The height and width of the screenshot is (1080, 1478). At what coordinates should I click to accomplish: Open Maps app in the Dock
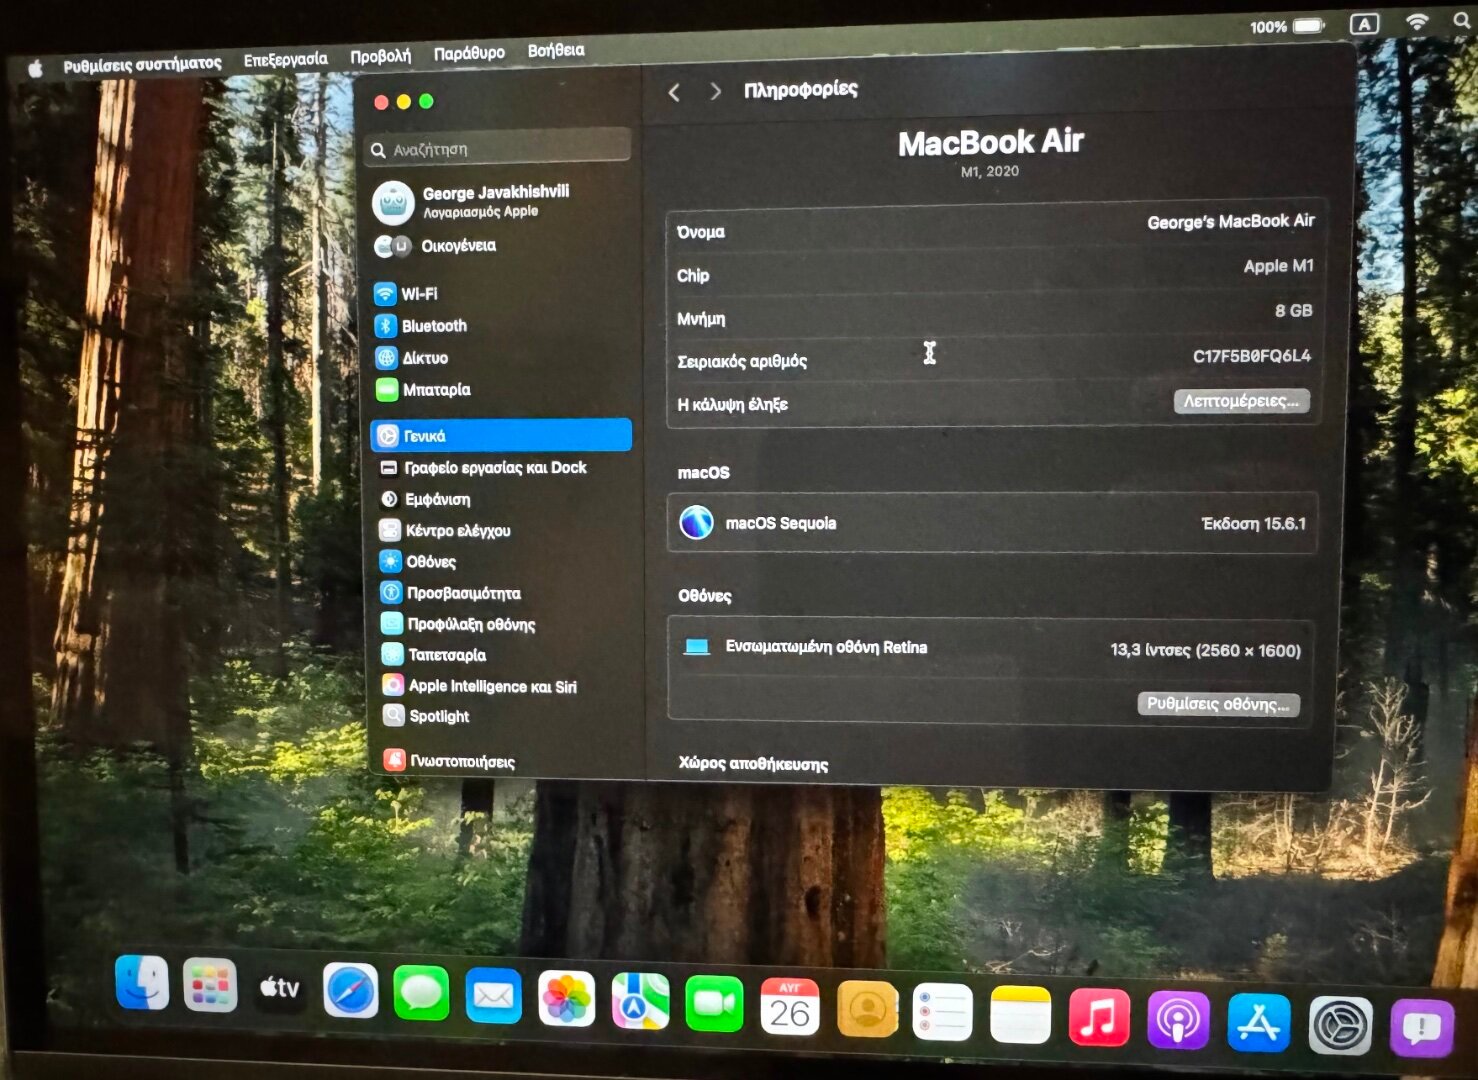point(640,1001)
